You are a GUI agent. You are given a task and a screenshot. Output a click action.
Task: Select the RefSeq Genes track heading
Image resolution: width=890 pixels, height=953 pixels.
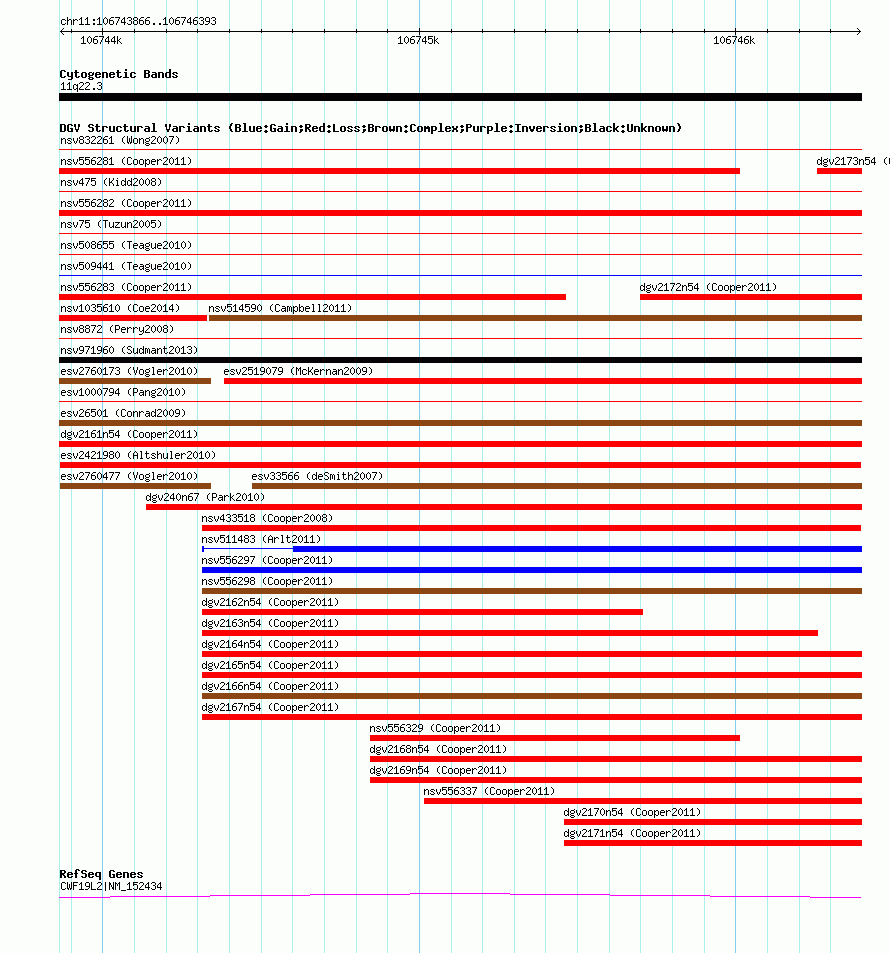point(101,875)
